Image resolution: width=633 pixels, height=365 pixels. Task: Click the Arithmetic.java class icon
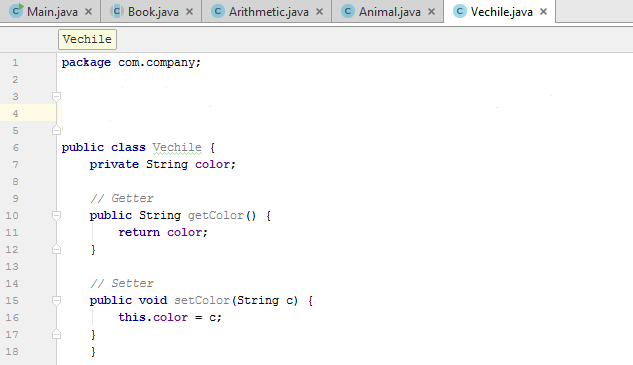[218, 11]
